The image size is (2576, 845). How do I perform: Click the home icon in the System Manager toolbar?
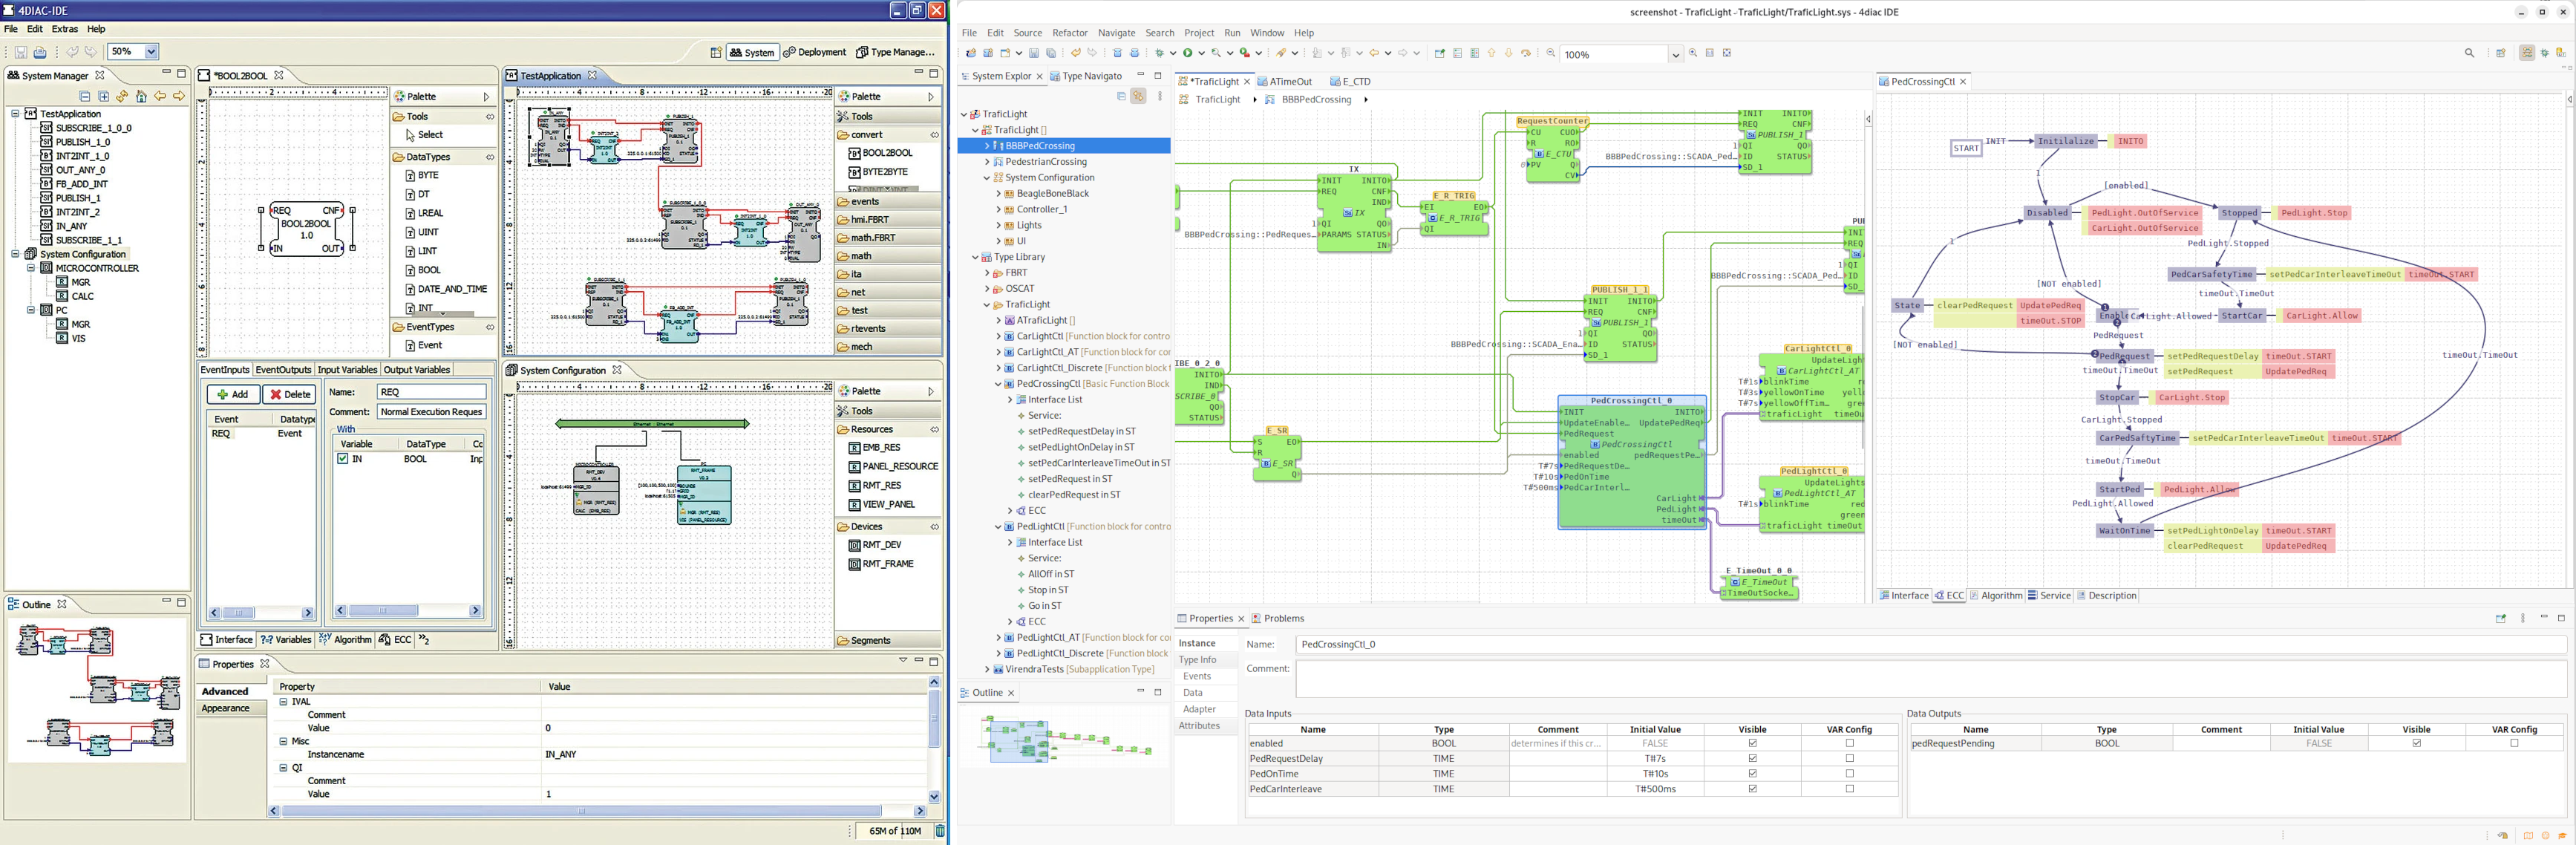(x=141, y=96)
